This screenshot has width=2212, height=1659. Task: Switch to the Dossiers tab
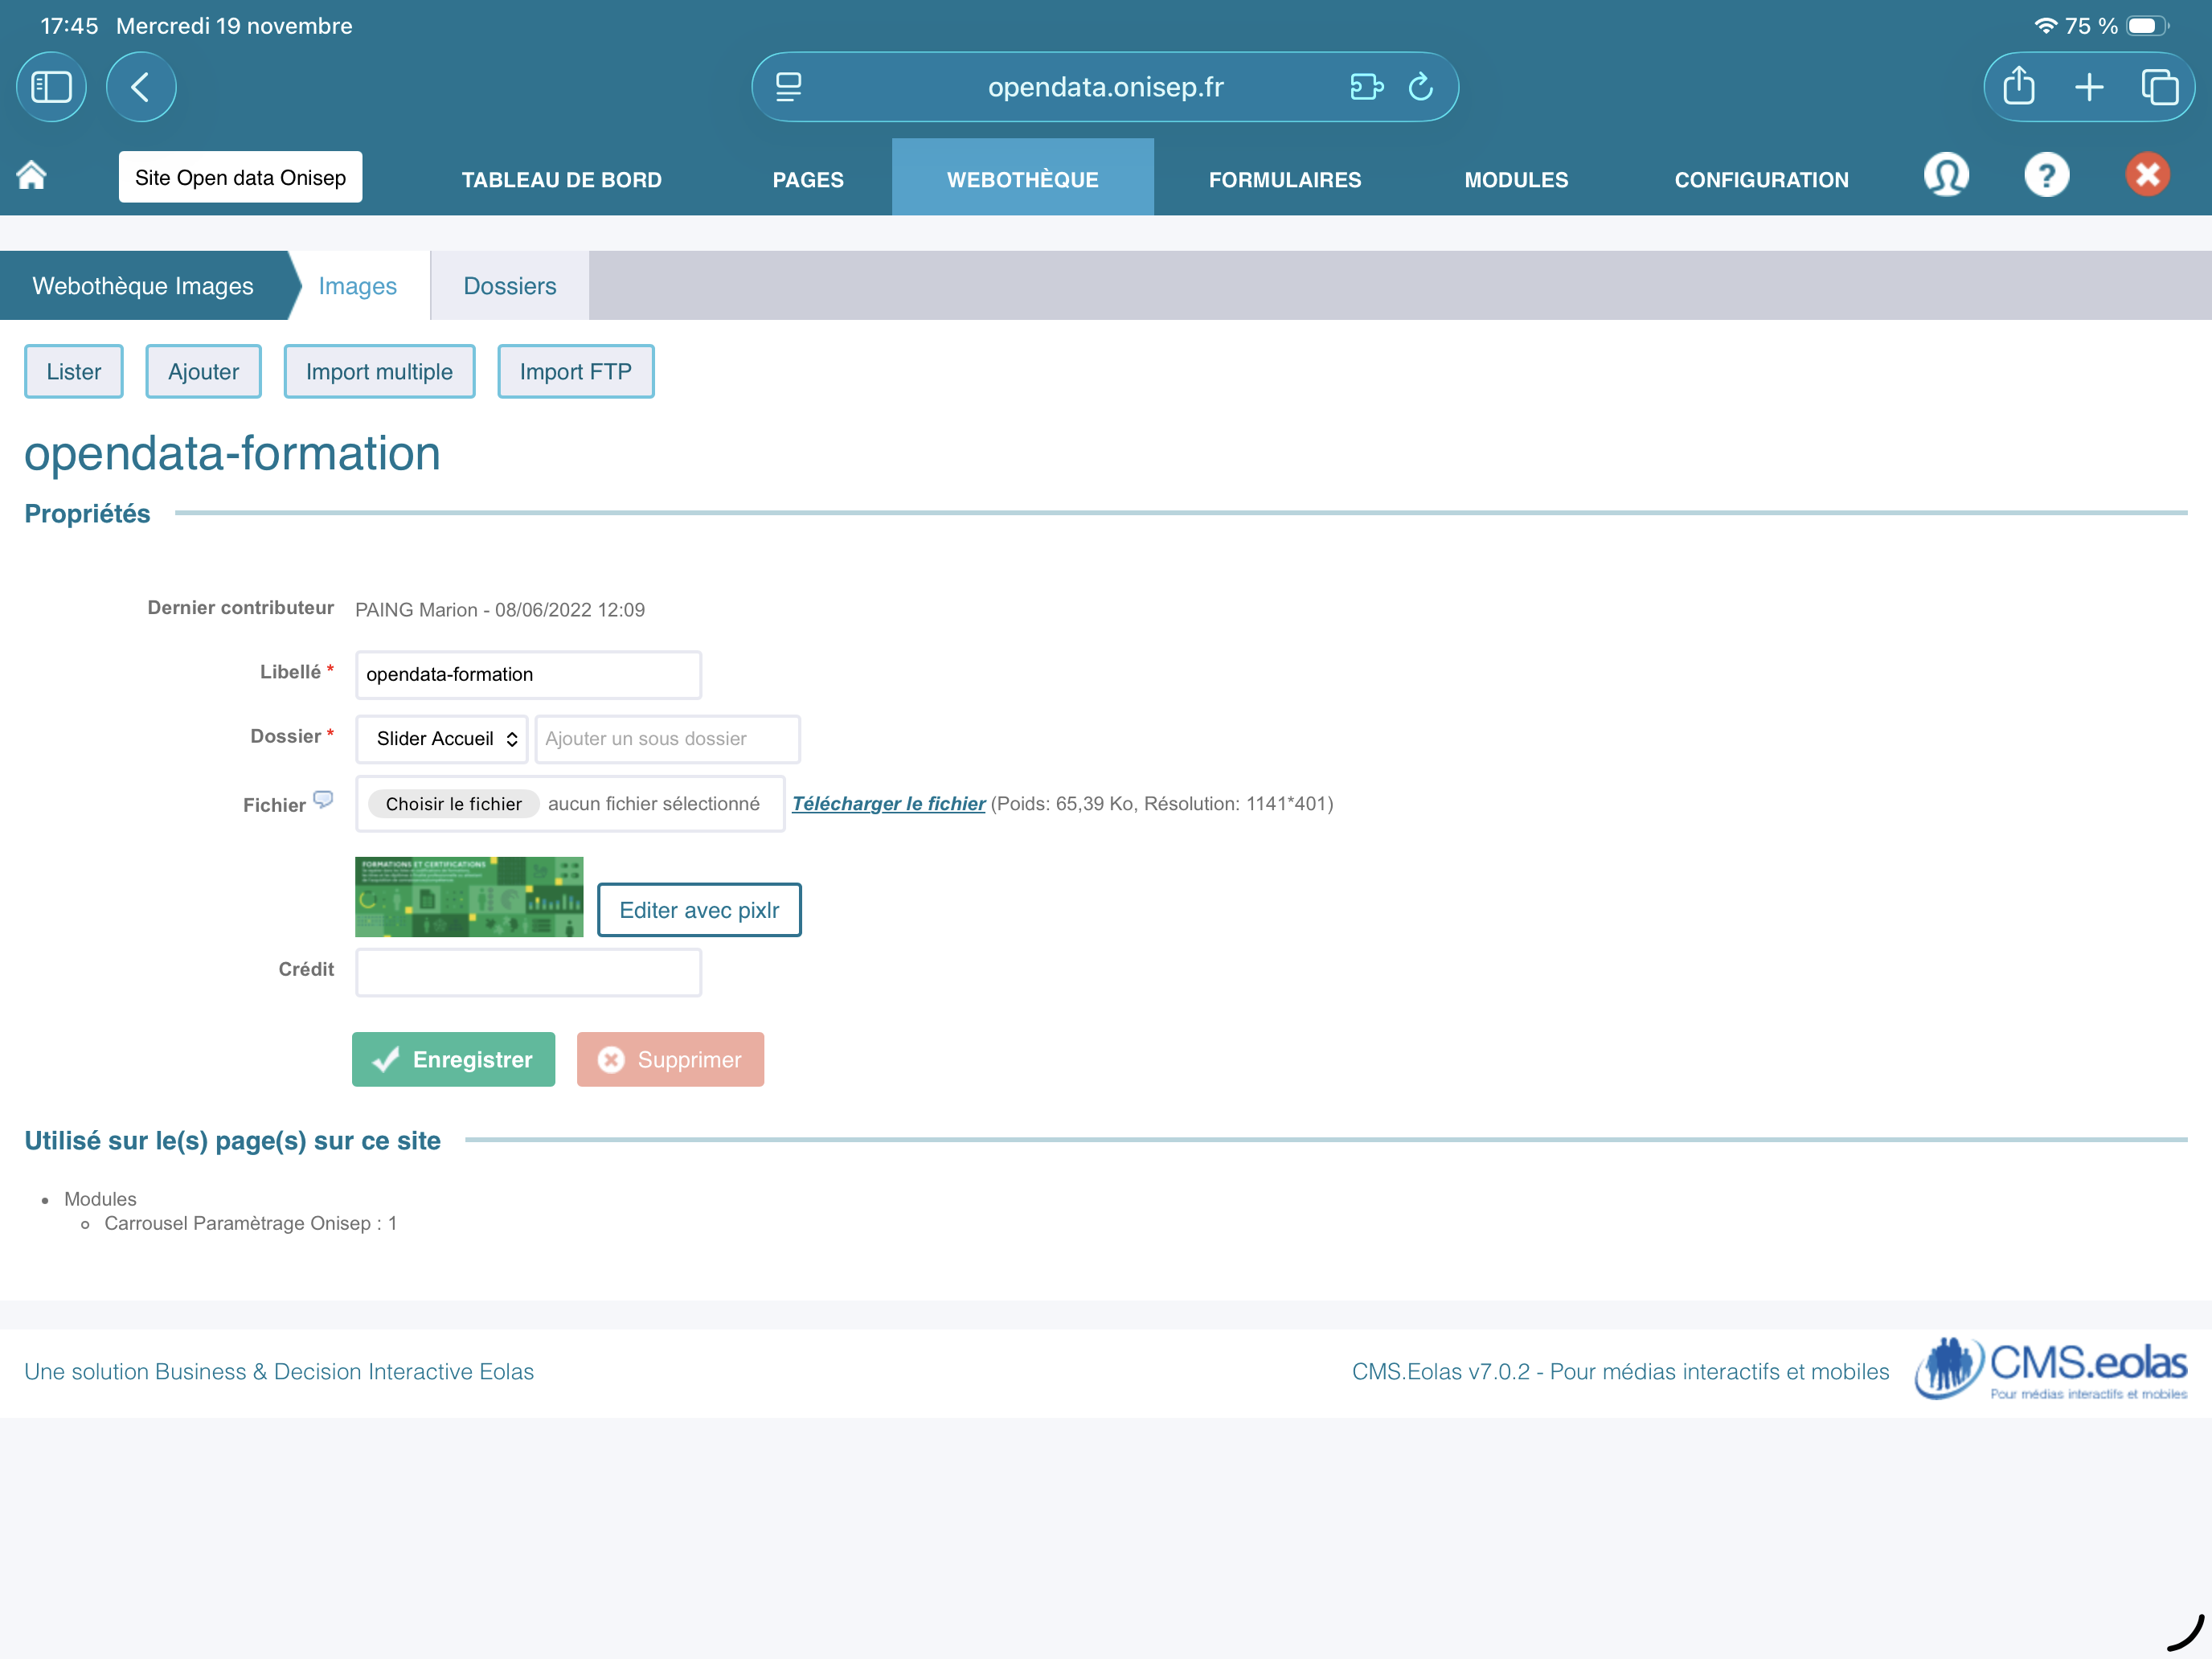click(x=509, y=286)
